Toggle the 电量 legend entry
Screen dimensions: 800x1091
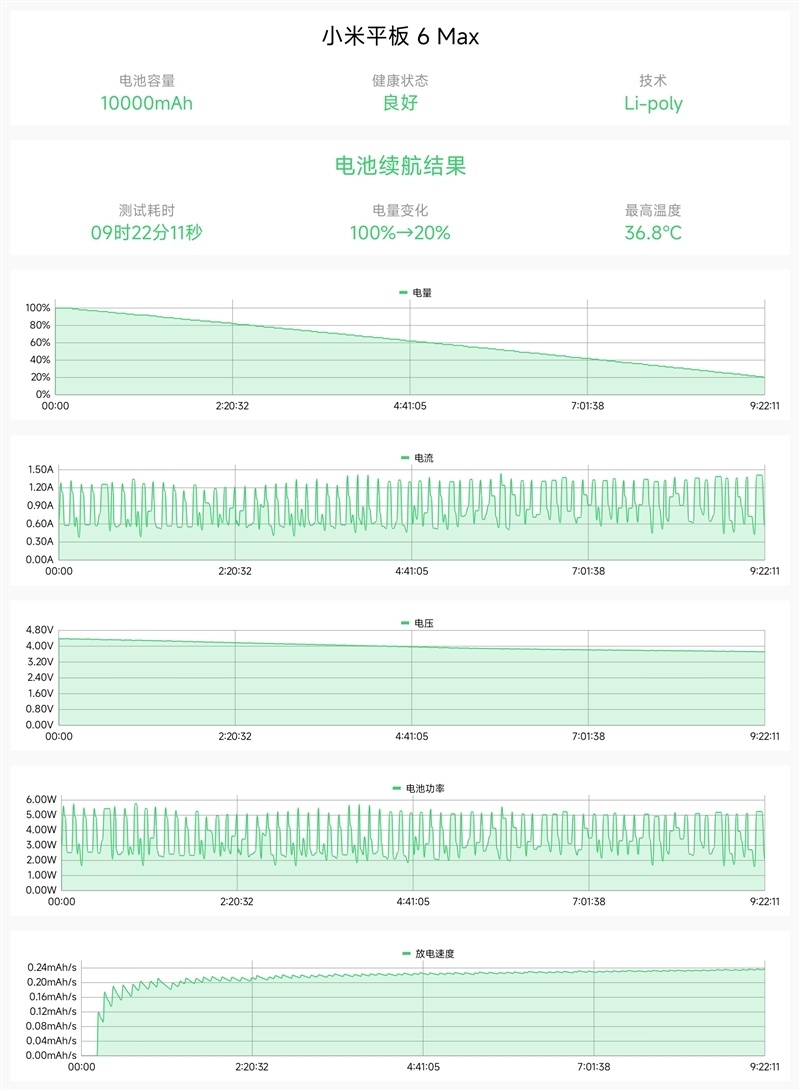point(415,293)
